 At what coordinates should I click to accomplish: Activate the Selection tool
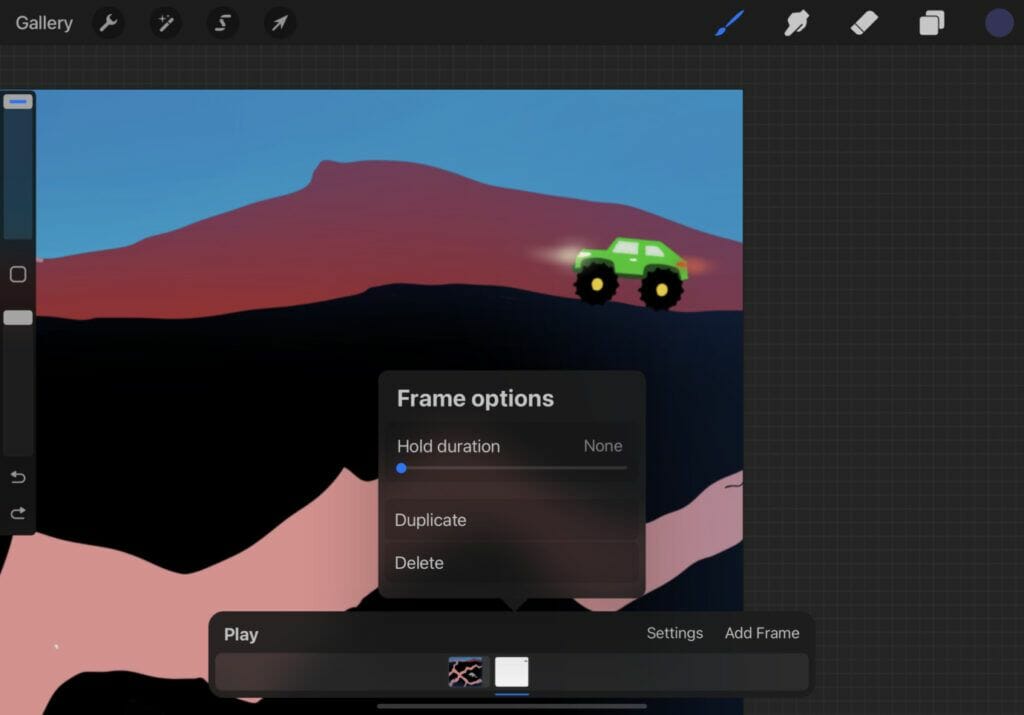point(223,23)
